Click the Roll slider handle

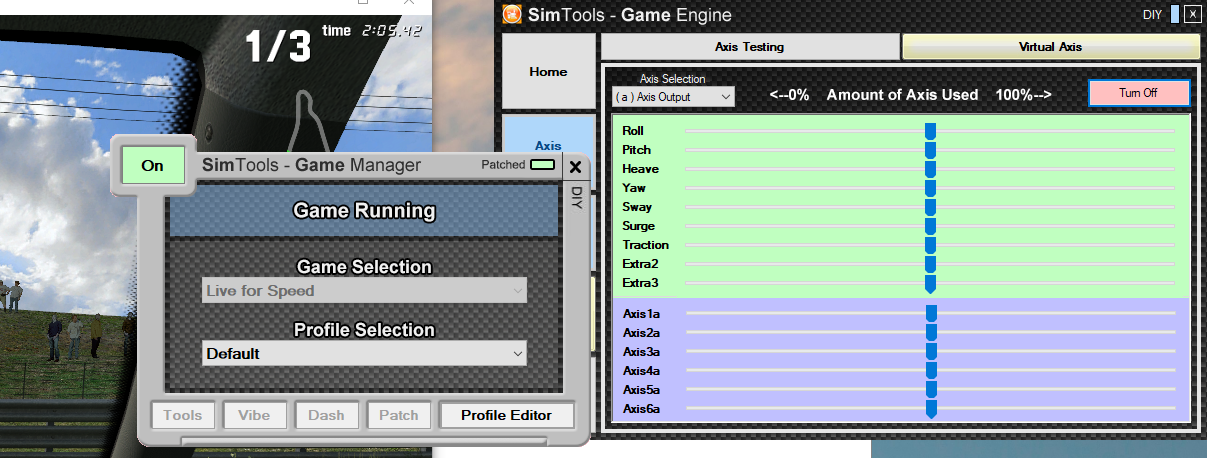[x=931, y=131]
